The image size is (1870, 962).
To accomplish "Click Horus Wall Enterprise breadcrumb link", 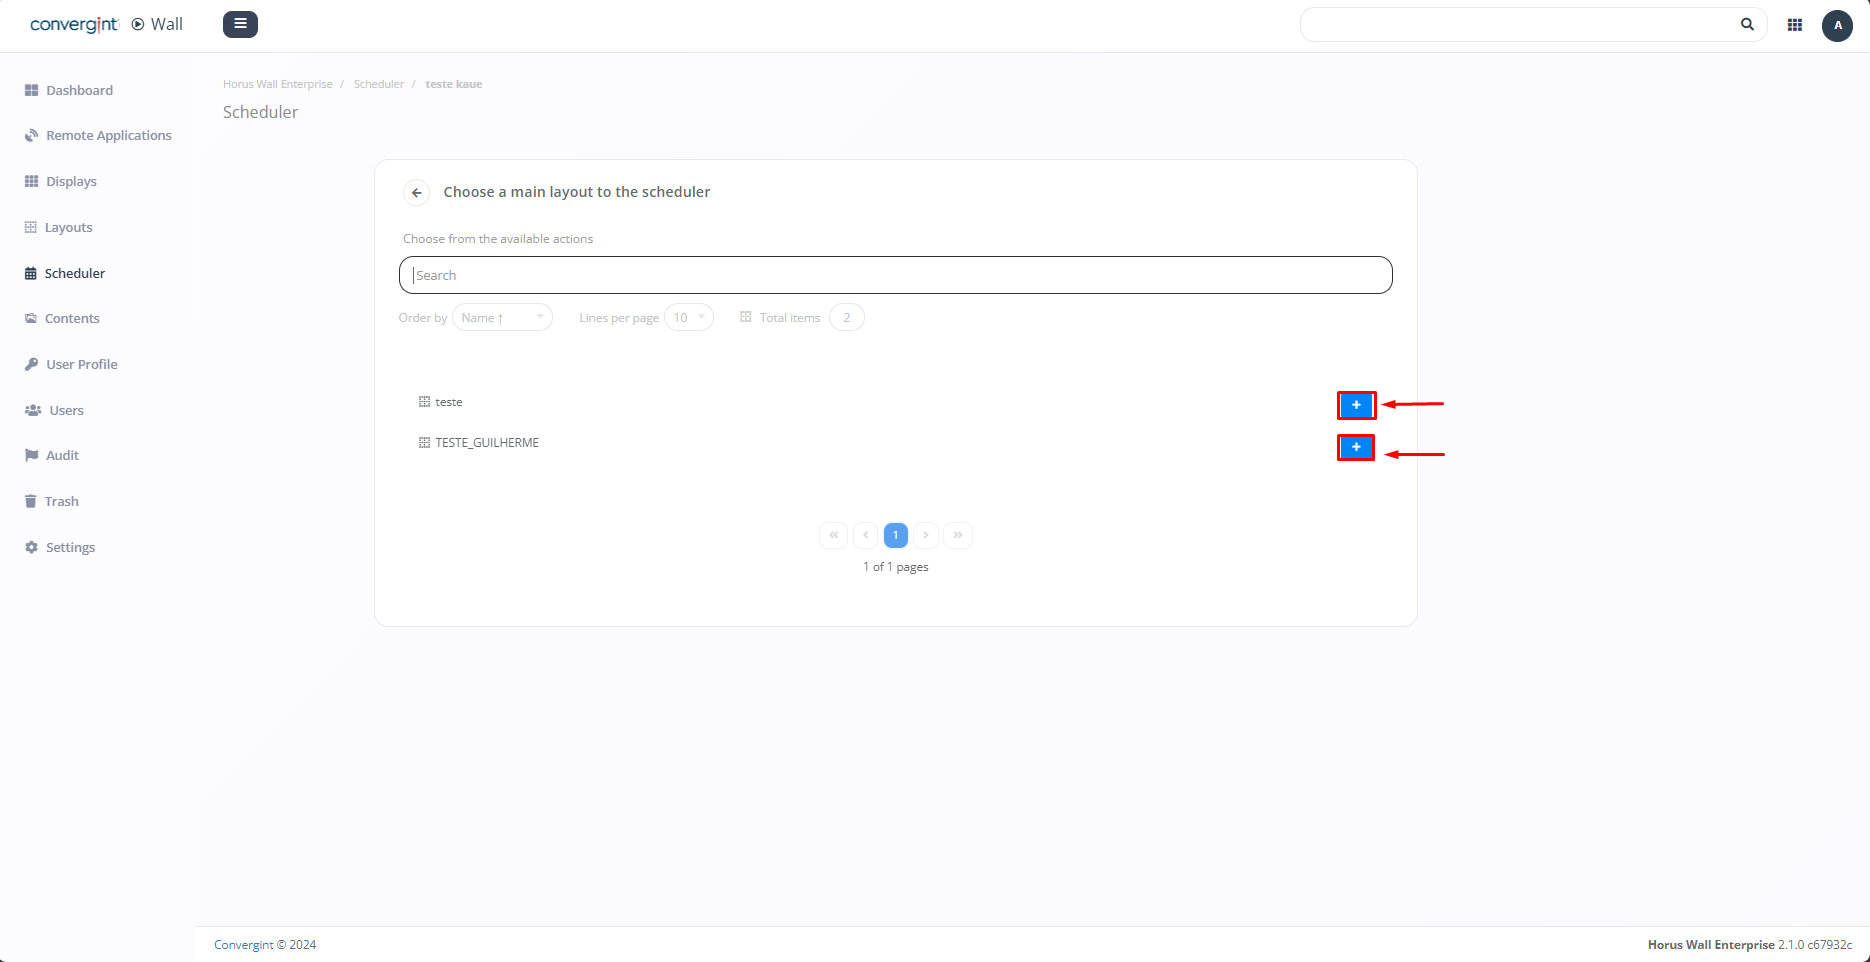I will (277, 84).
